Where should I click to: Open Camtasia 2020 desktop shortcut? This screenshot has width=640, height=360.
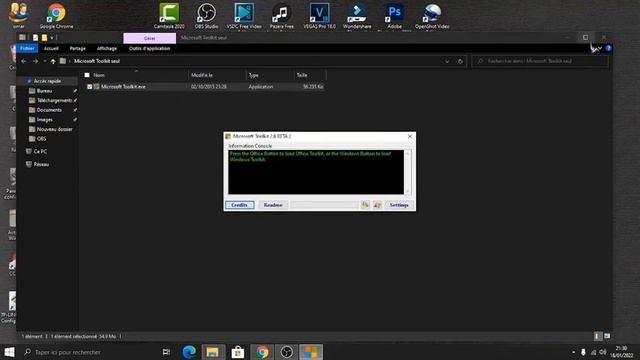click(169, 16)
